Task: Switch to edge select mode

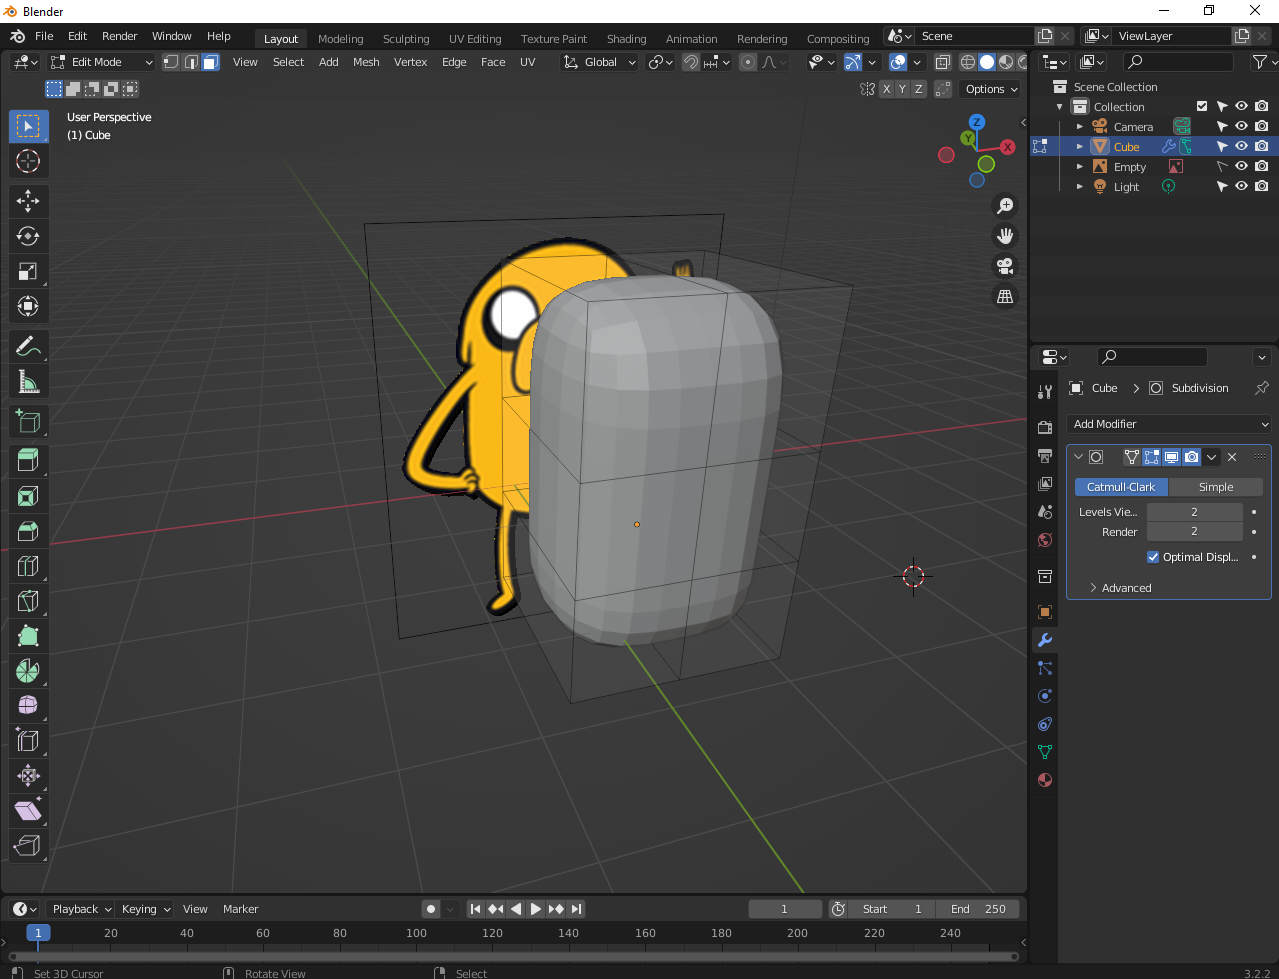Action: (x=191, y=62)
